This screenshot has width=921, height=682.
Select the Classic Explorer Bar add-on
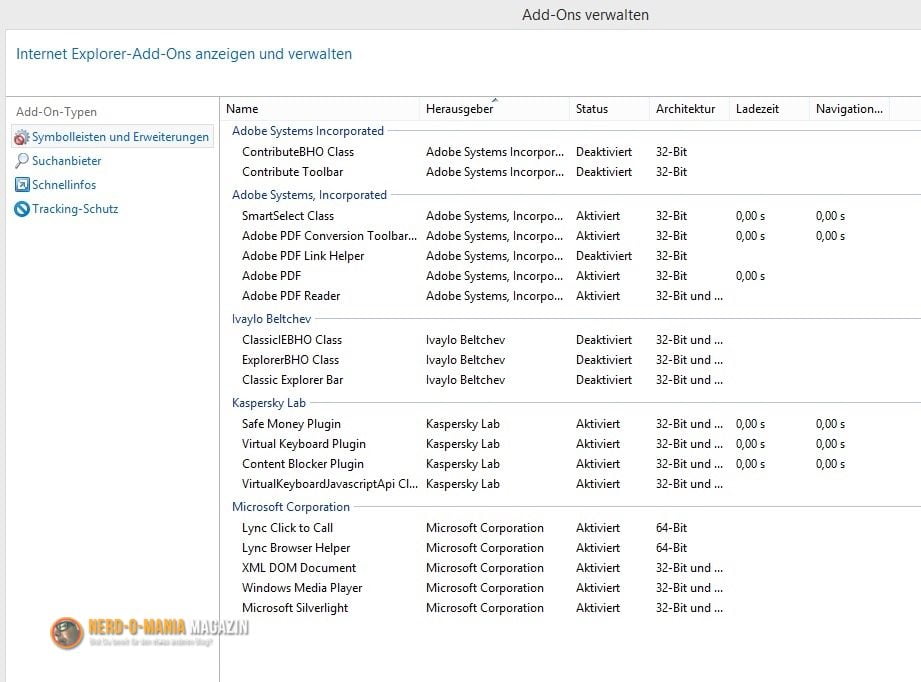coord(293,380)
